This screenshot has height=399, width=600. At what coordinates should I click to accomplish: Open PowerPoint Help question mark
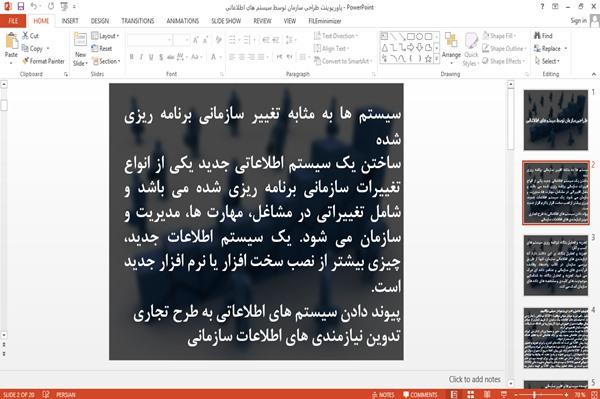click(542, 7)
